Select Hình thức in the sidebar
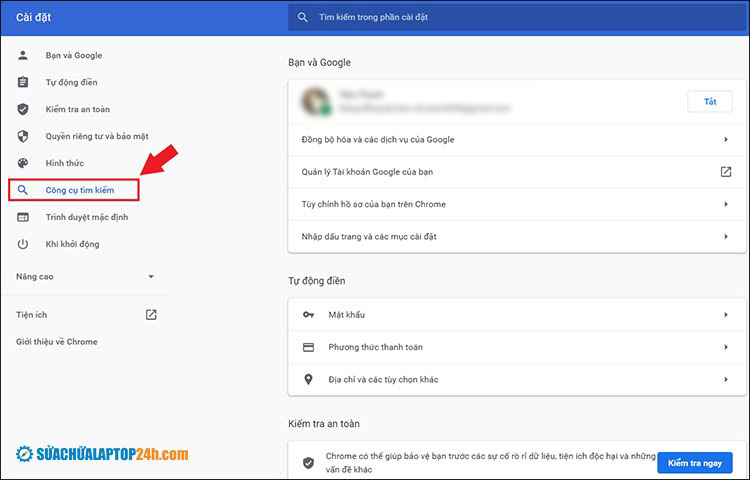Screen dimensions: 750x480 pos(65,163)
